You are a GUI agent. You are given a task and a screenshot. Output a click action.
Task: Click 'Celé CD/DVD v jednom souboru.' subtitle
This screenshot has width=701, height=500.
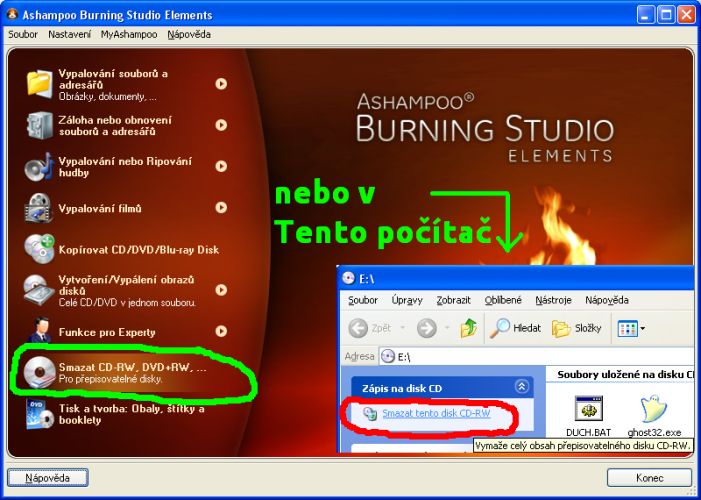tap(127, 303)
